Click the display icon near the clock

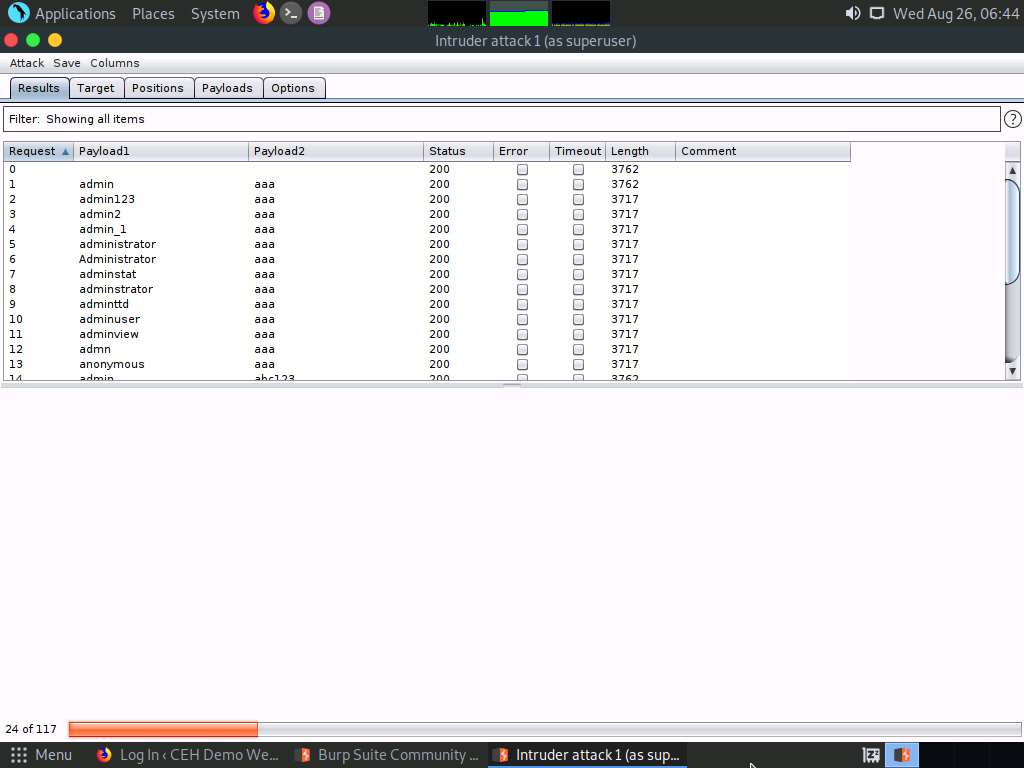point(879,13)
